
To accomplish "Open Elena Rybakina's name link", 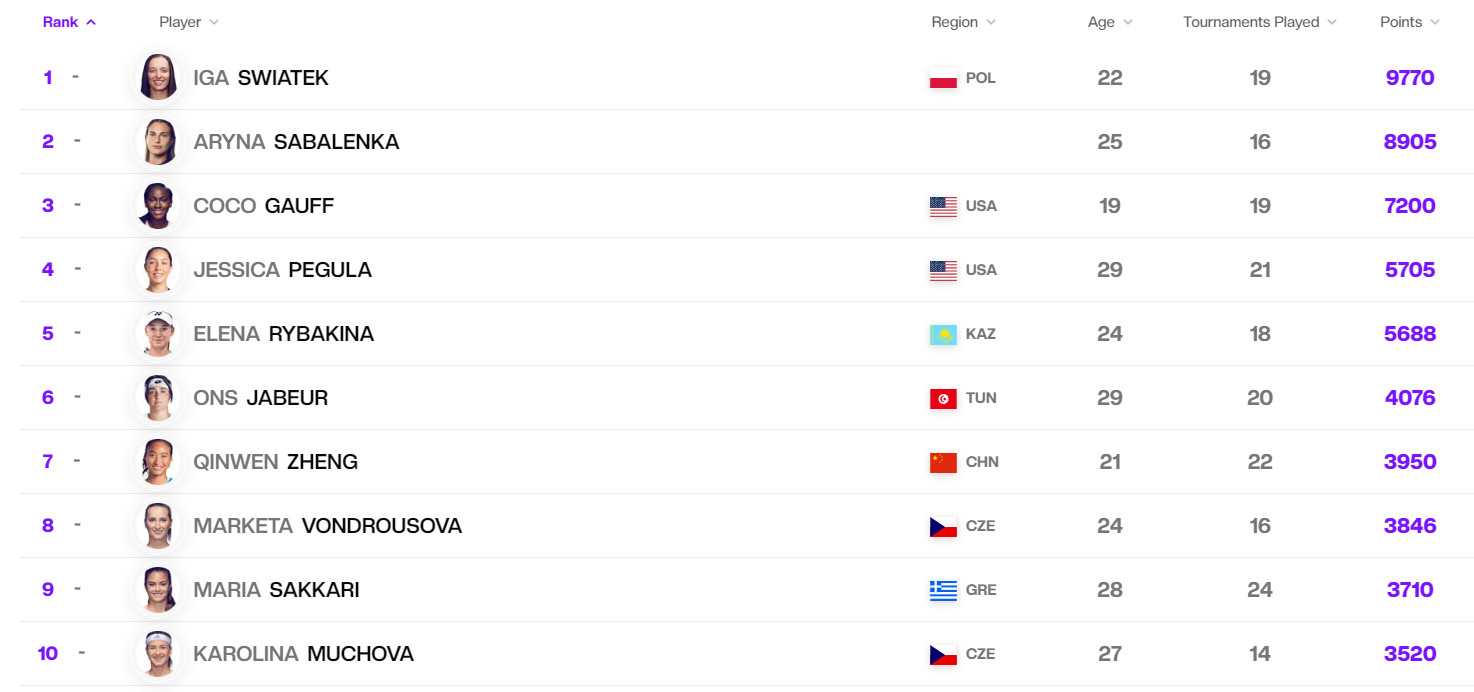I will [283, 334].
